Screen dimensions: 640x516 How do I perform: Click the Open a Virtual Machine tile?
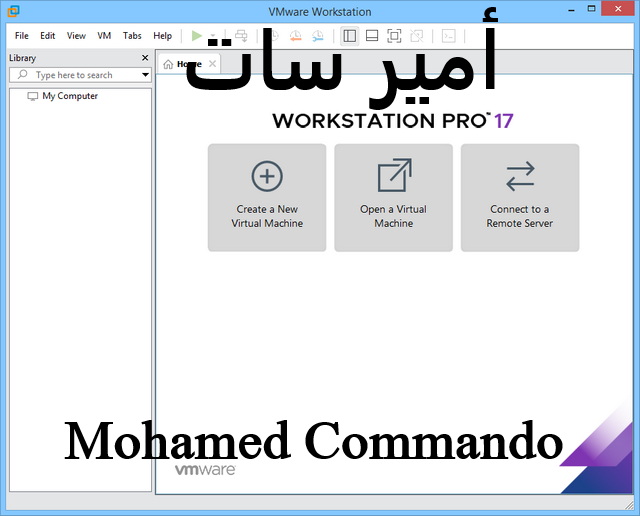click(x=393, y=198)
